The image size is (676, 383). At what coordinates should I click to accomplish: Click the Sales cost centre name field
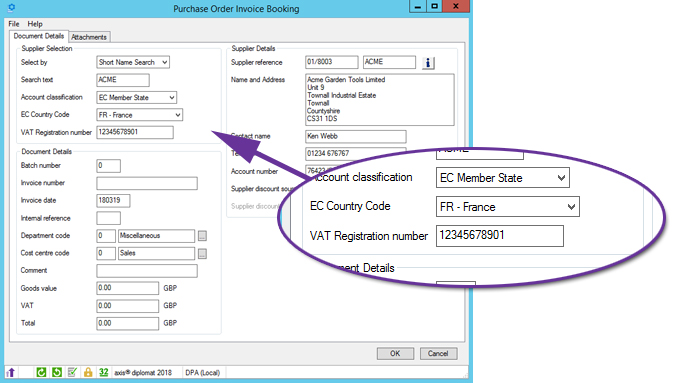(x=156, y=254)
